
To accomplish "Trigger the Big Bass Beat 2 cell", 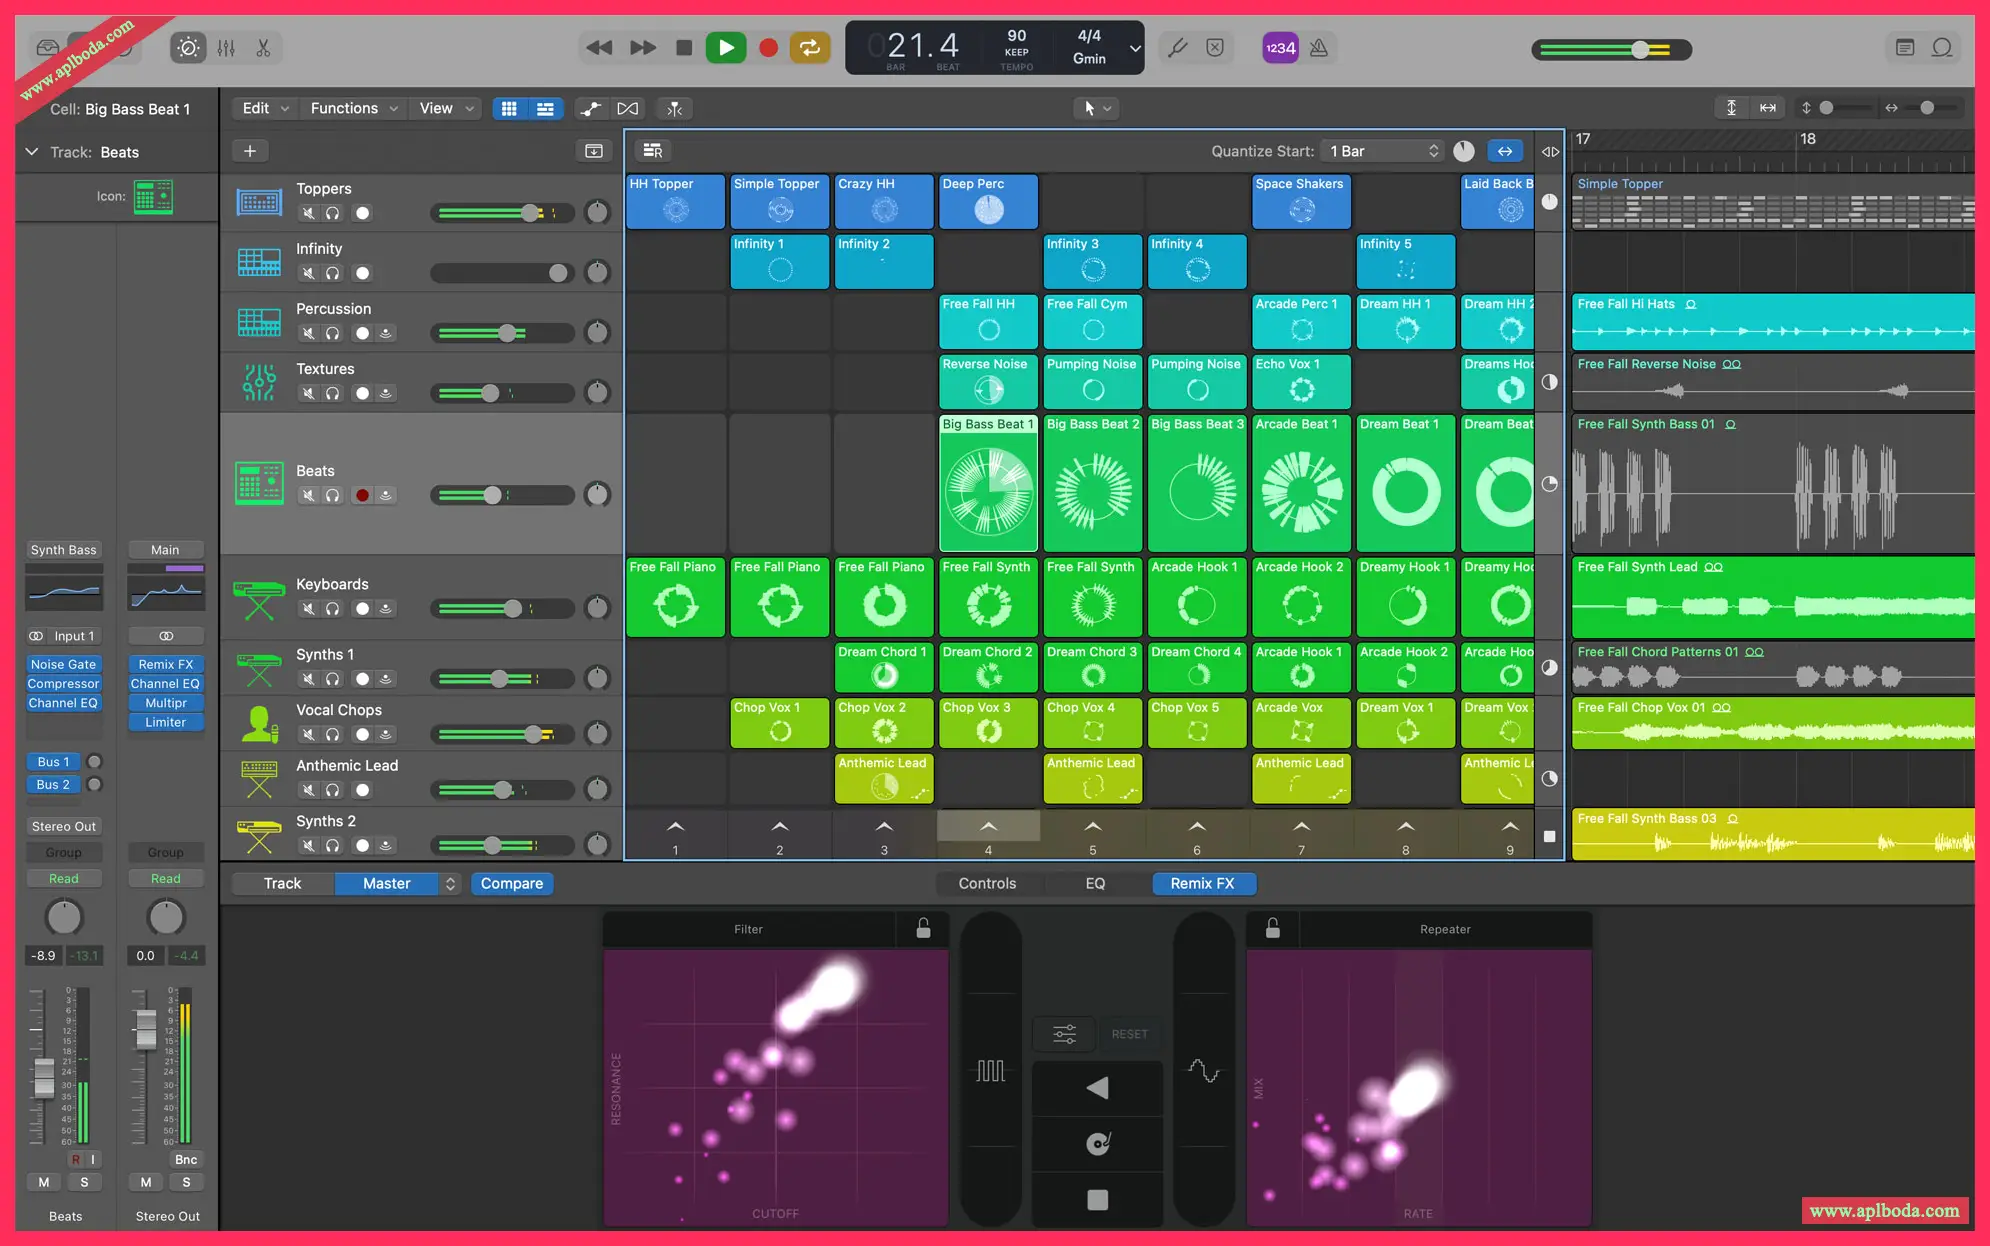I will coord(1093,490).
